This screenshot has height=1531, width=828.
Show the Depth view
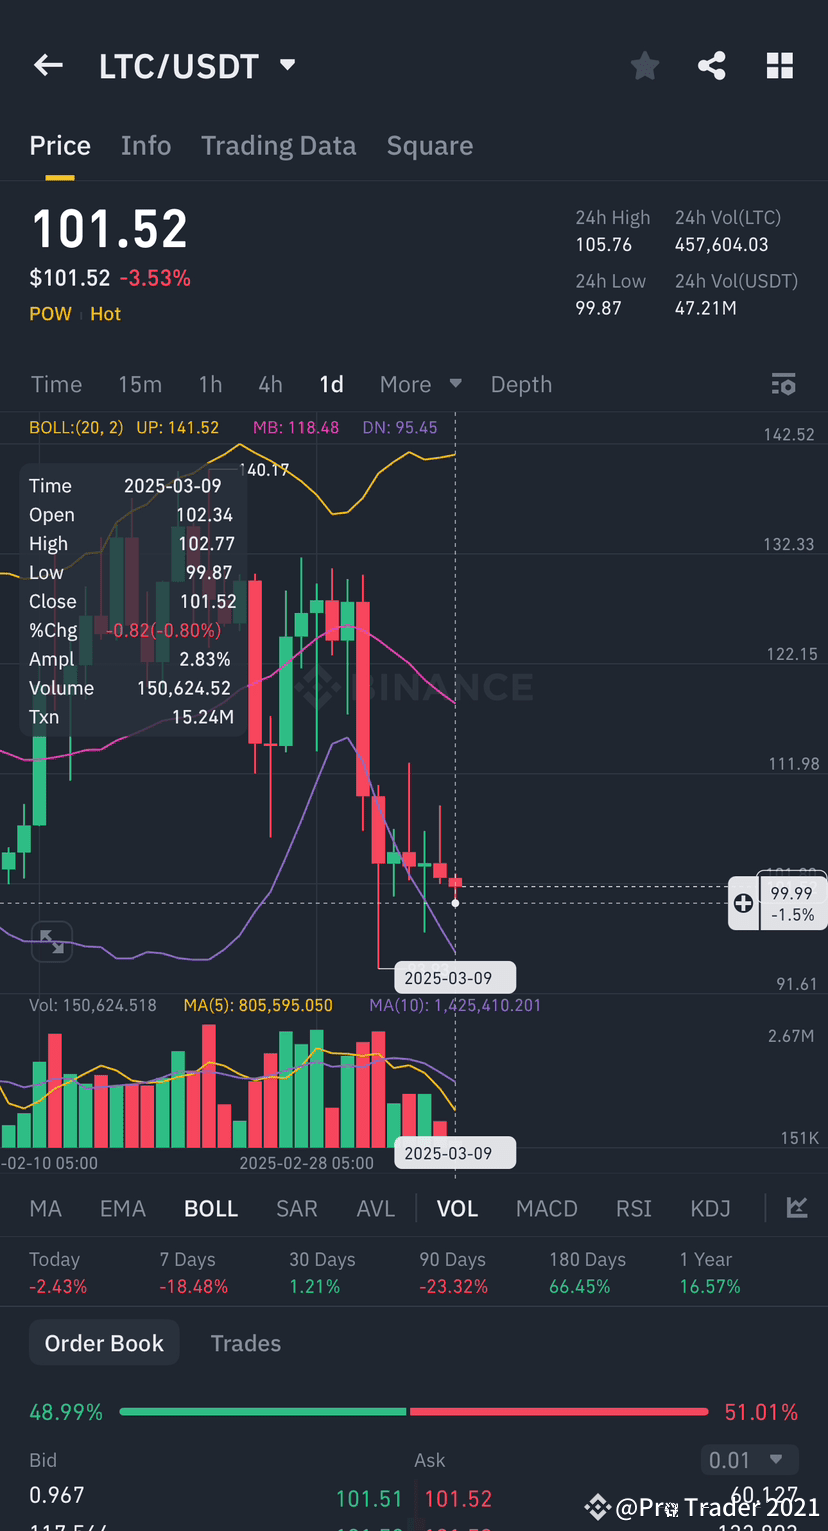(521, 384)
